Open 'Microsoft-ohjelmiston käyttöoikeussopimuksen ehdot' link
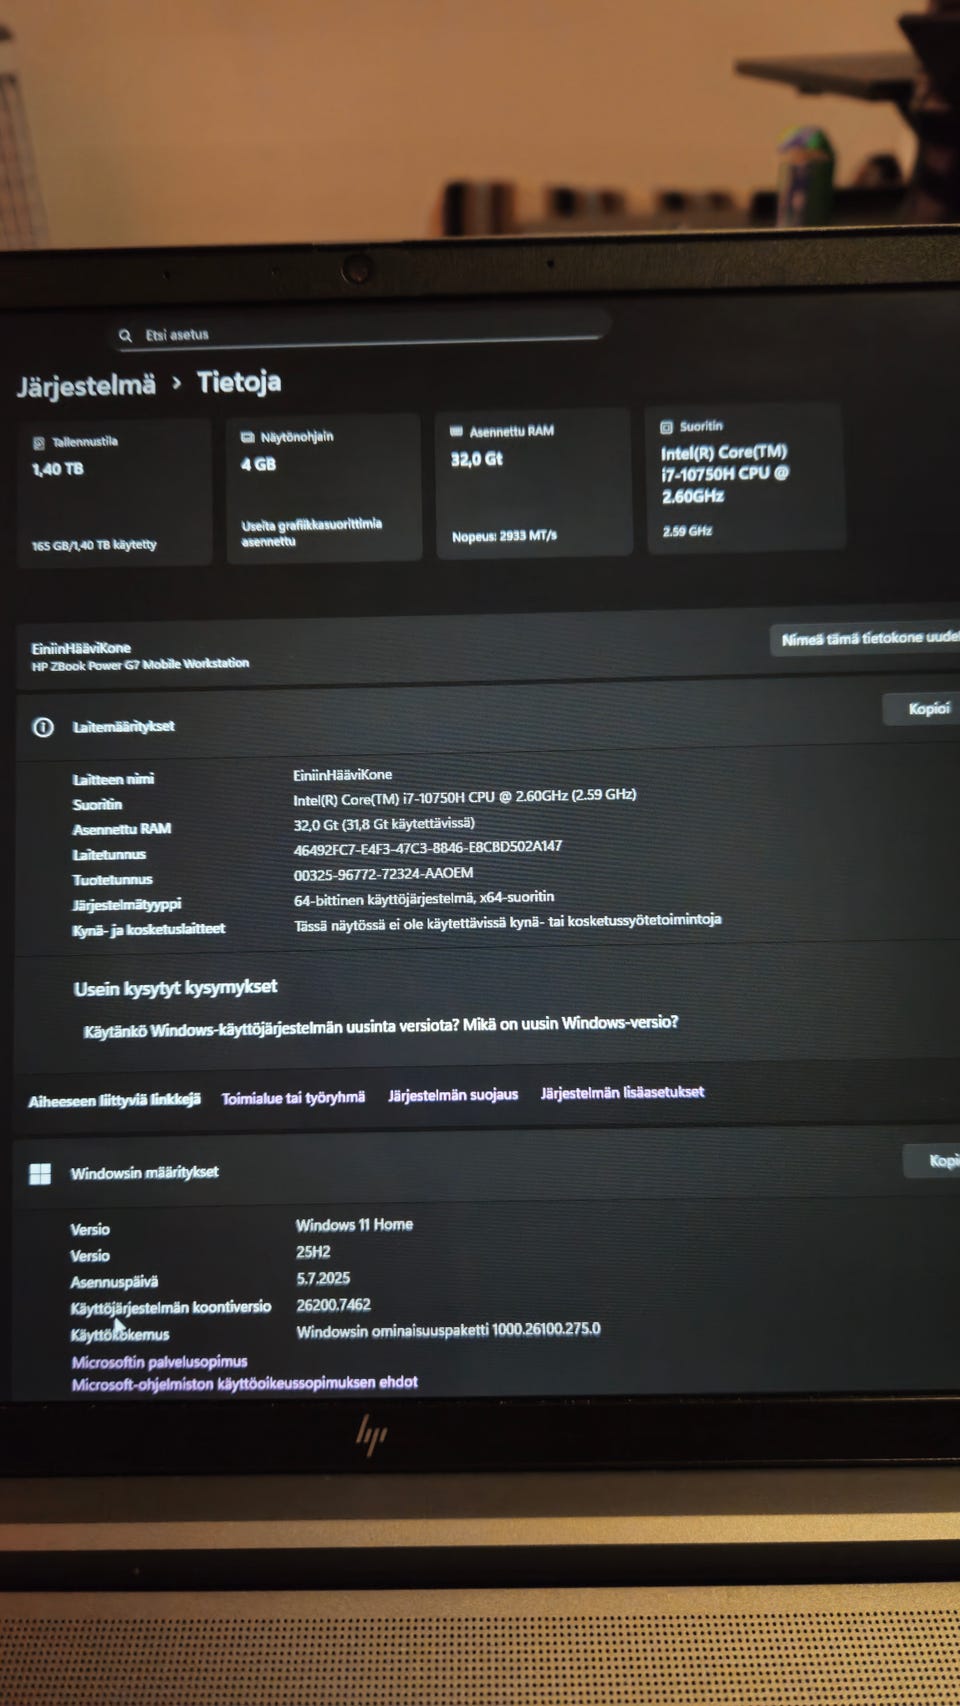 244,1383
